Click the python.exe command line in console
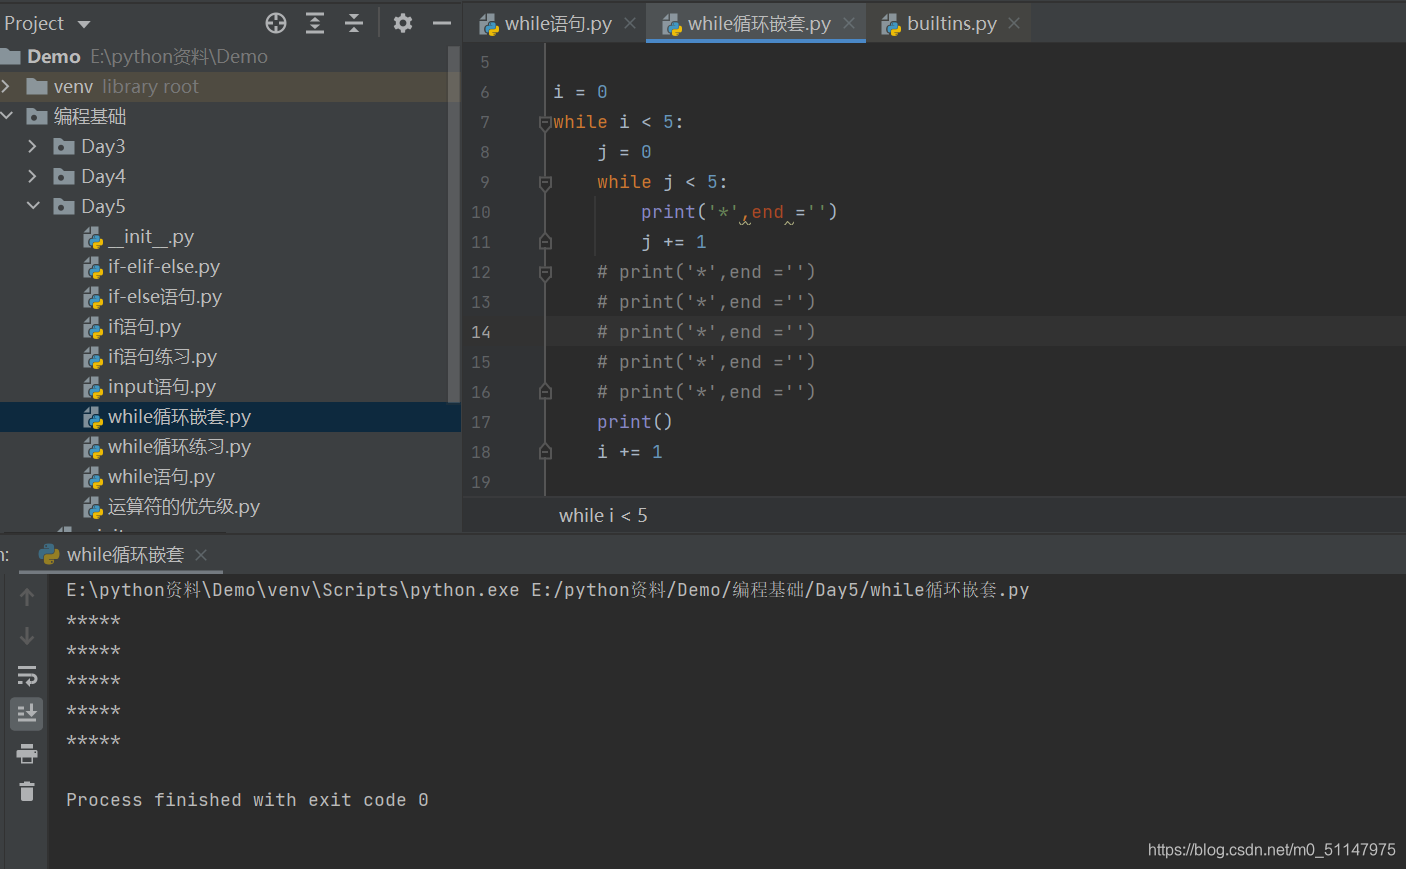Viewport: 1406px width, 869px height. (547, 590)
